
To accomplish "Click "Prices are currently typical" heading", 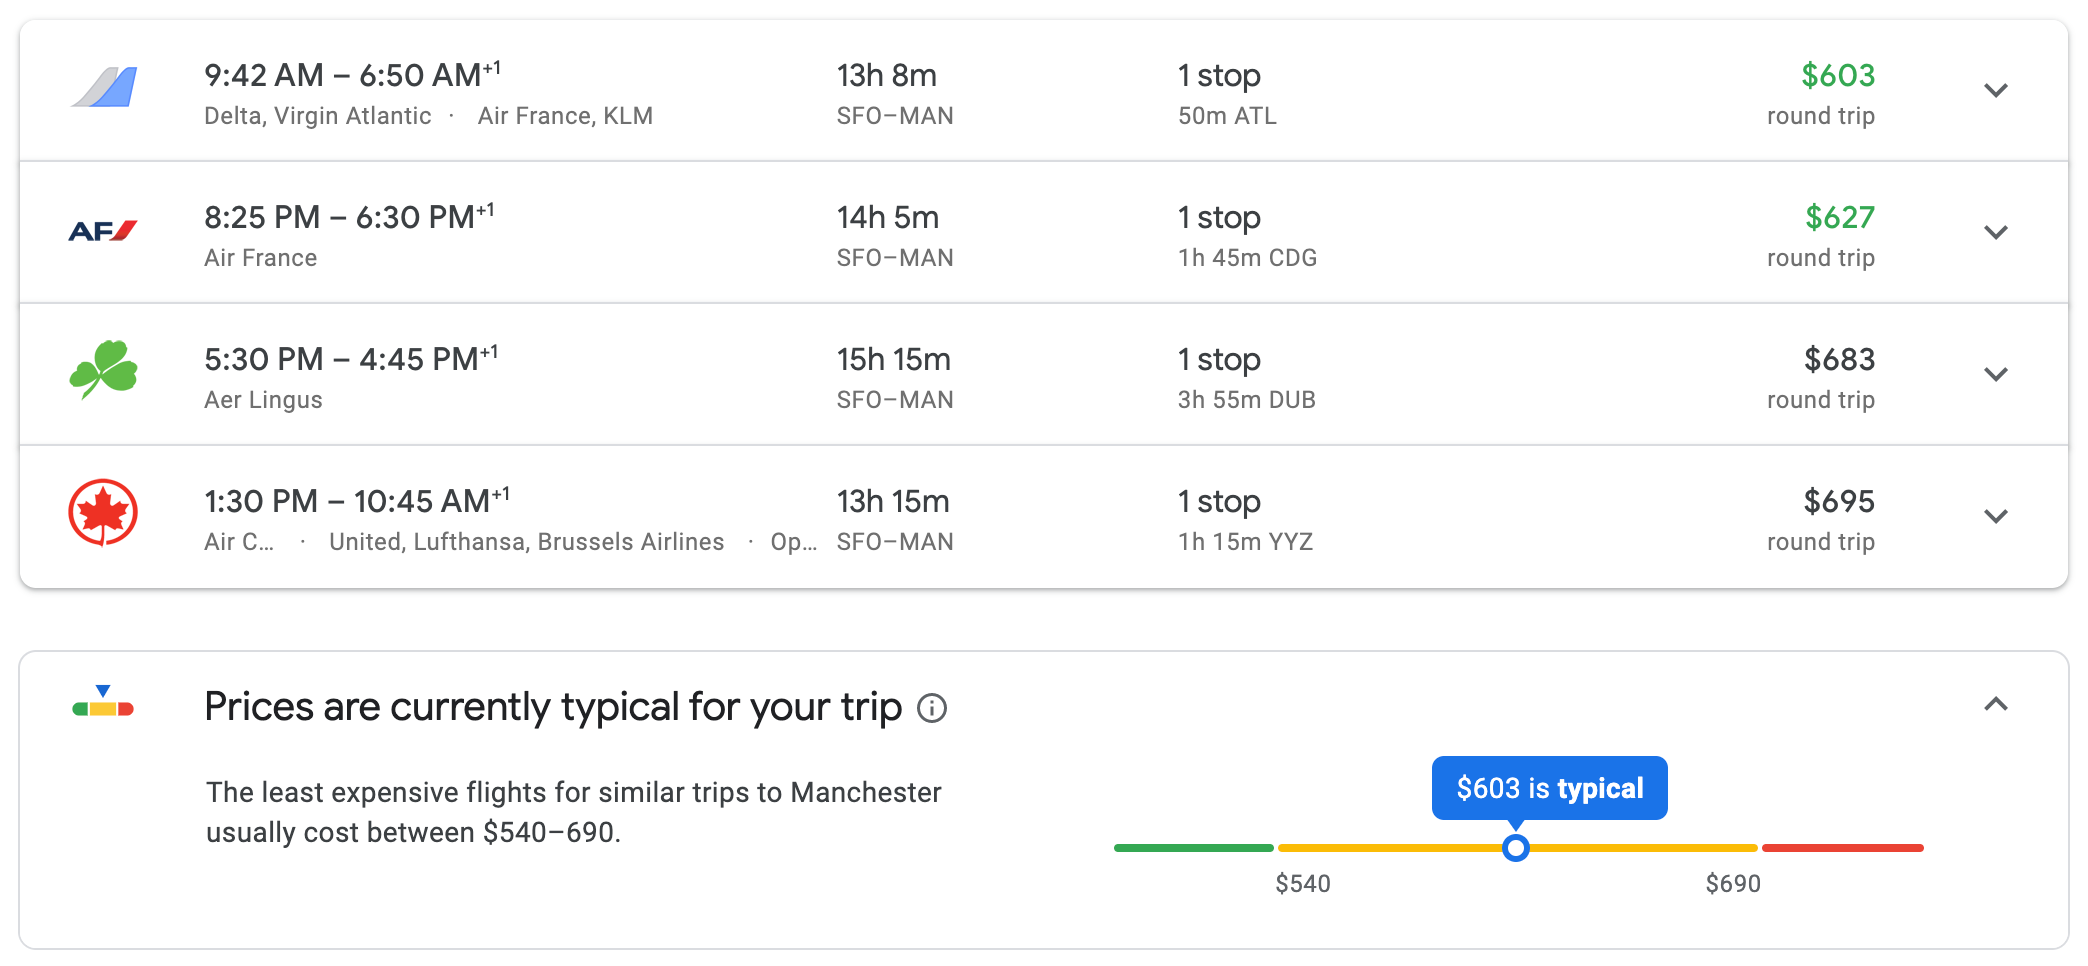I will [552, 707].
